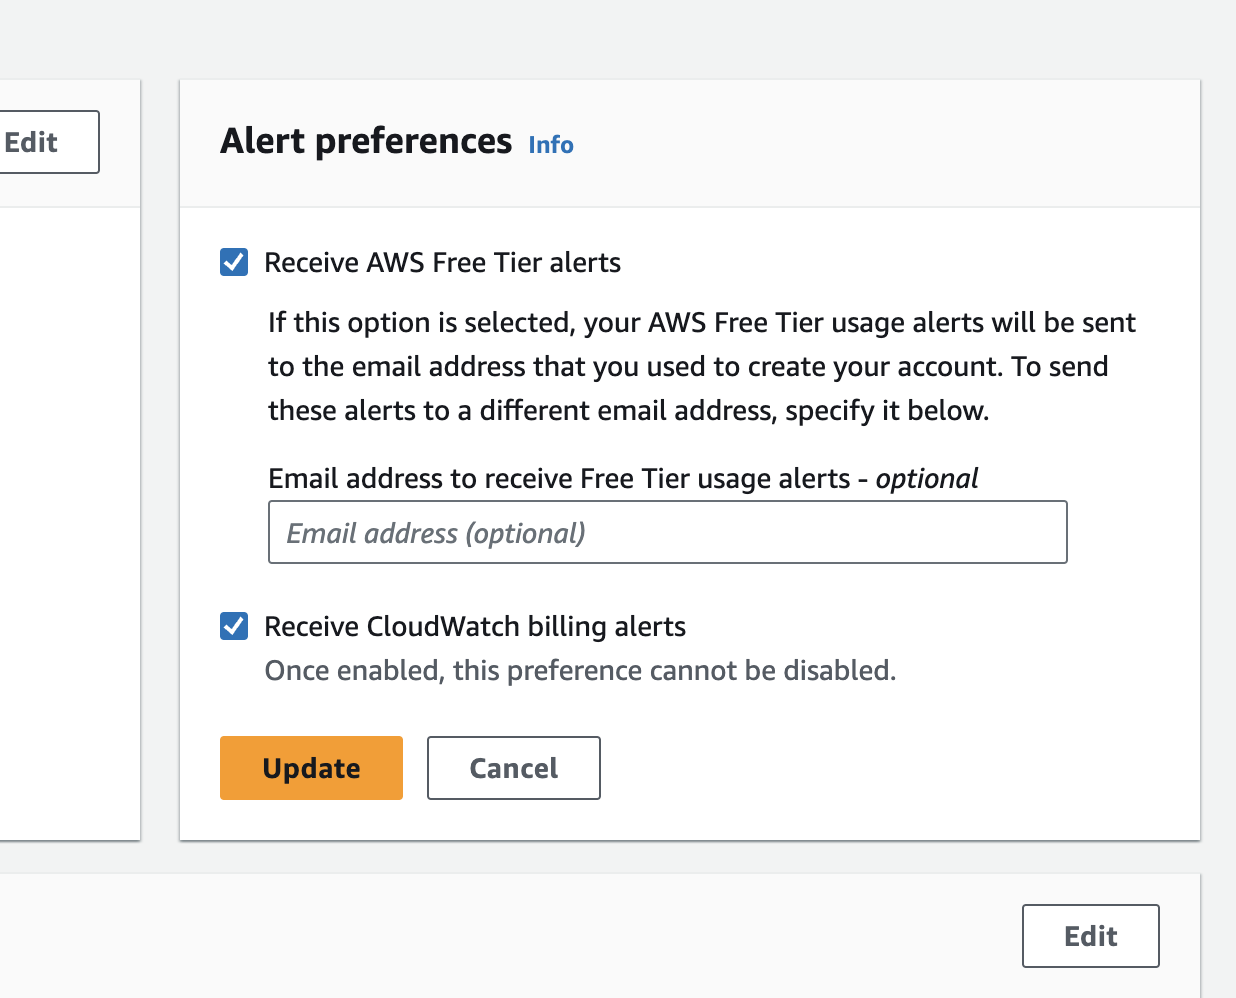Screen dimensions: 1236x998
Task: Click the italic 'optional' word in the email label
Action: pyautogui.click(x=927, y=479)
